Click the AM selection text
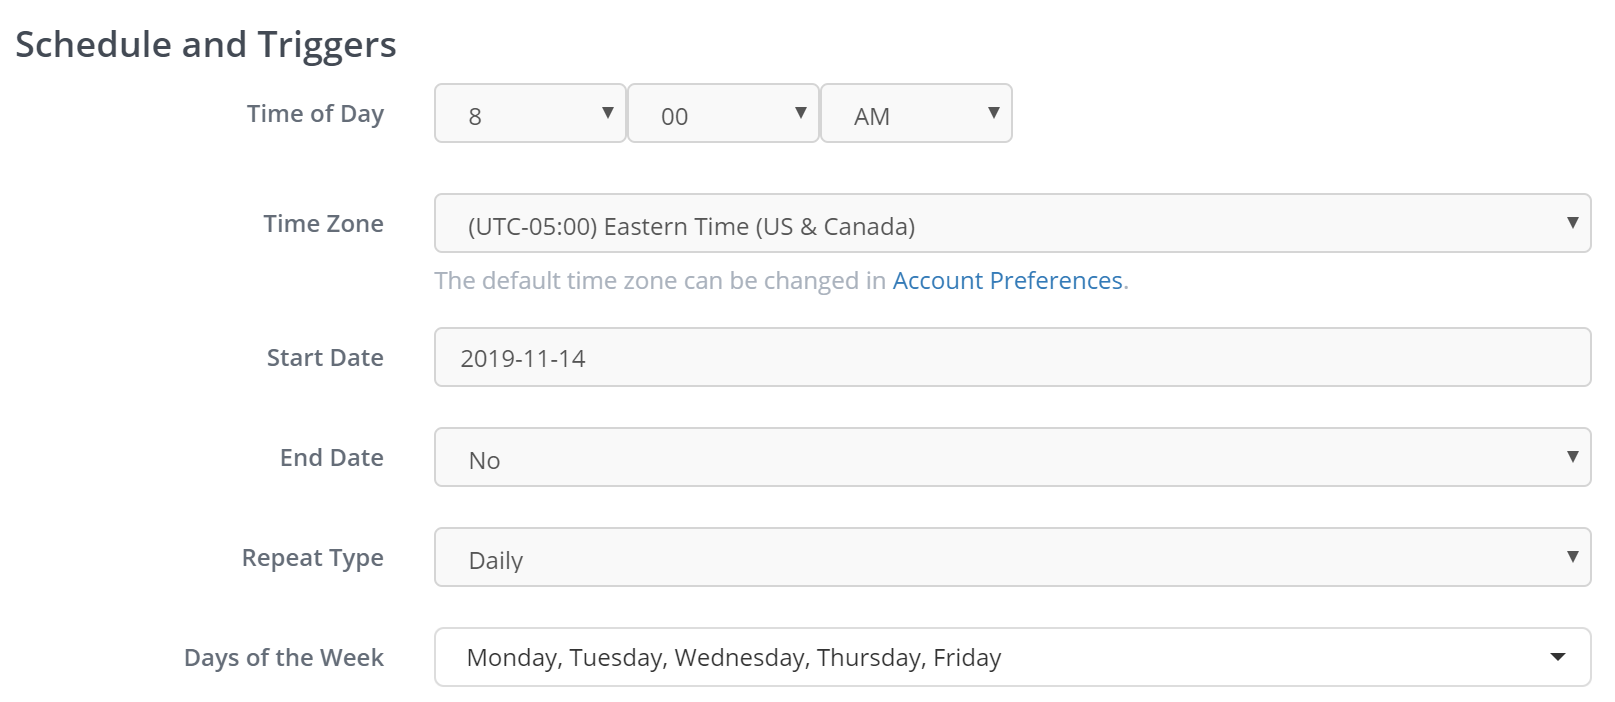The image size is (1615, 702). (872, 117)
